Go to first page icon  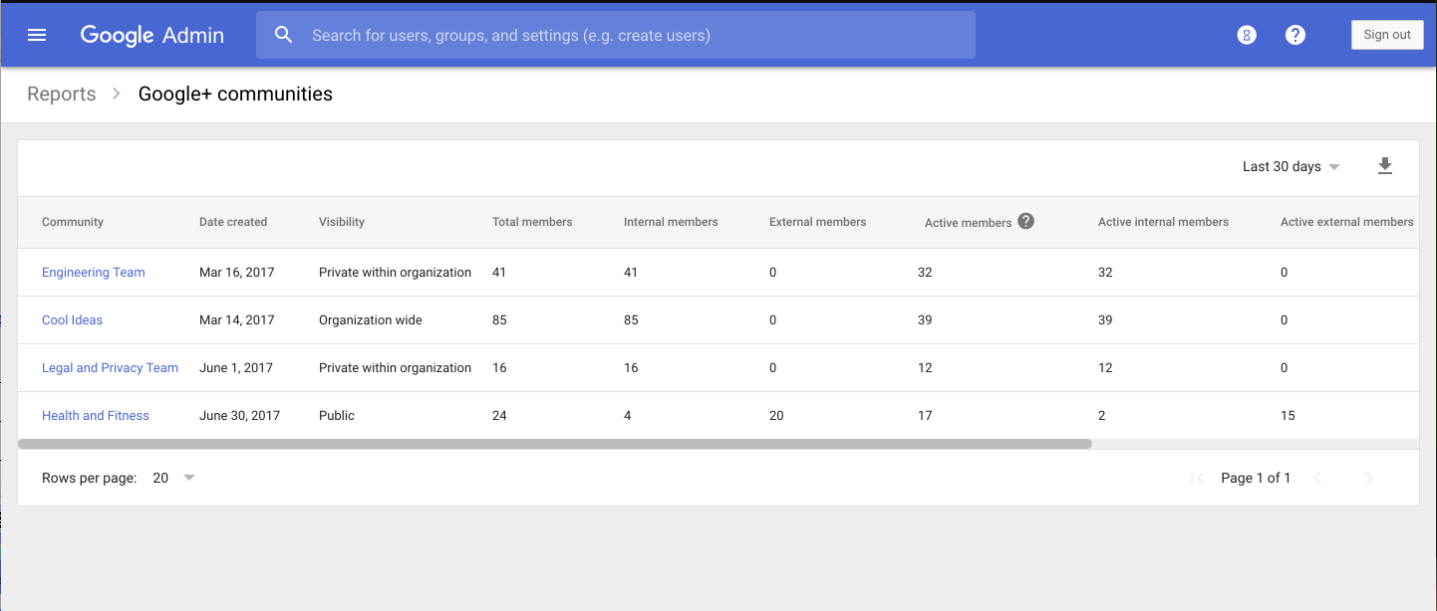click(1197, 478)
